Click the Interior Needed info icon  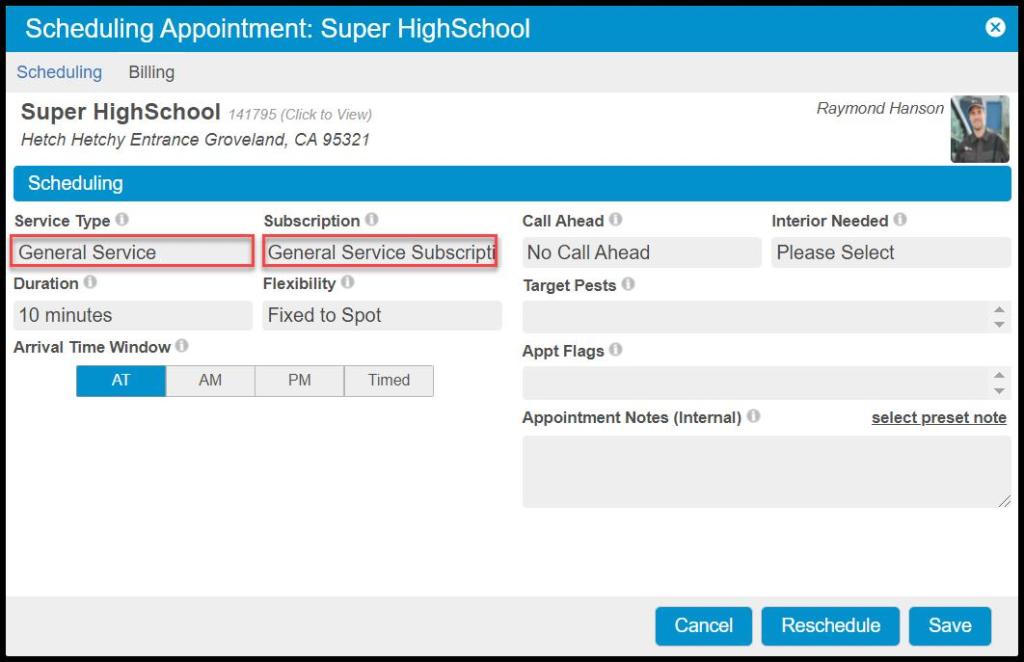pyautogui.click(x=900, y=219)
